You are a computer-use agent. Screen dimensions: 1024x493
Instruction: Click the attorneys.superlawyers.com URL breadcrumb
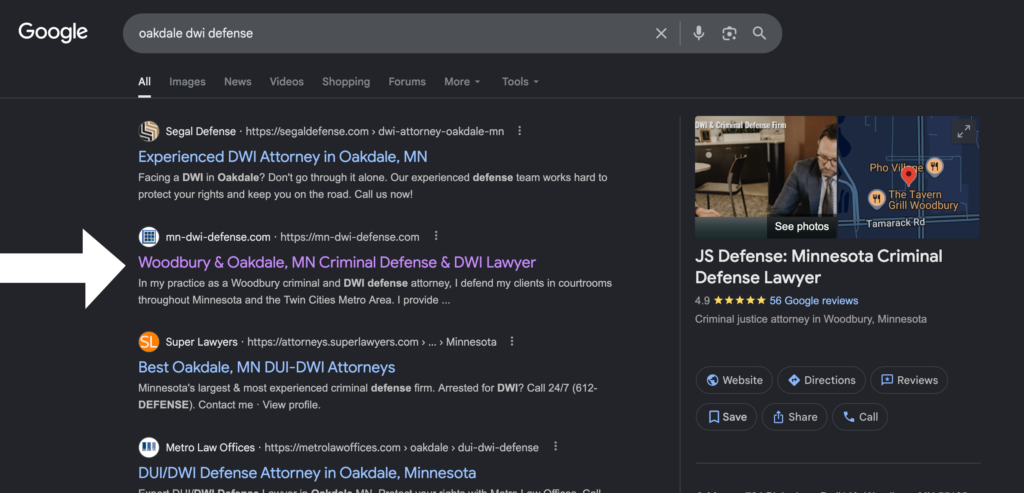click(x=372, y=342)
